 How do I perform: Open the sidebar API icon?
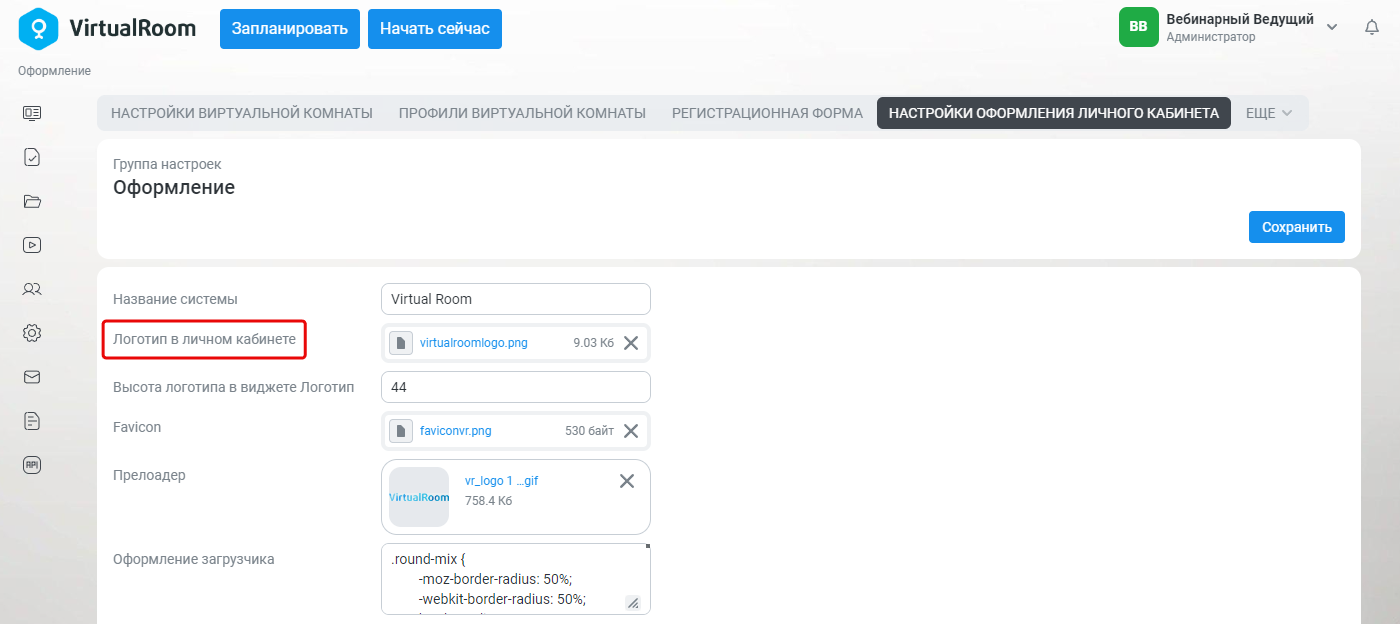click(x=32, y=465)
